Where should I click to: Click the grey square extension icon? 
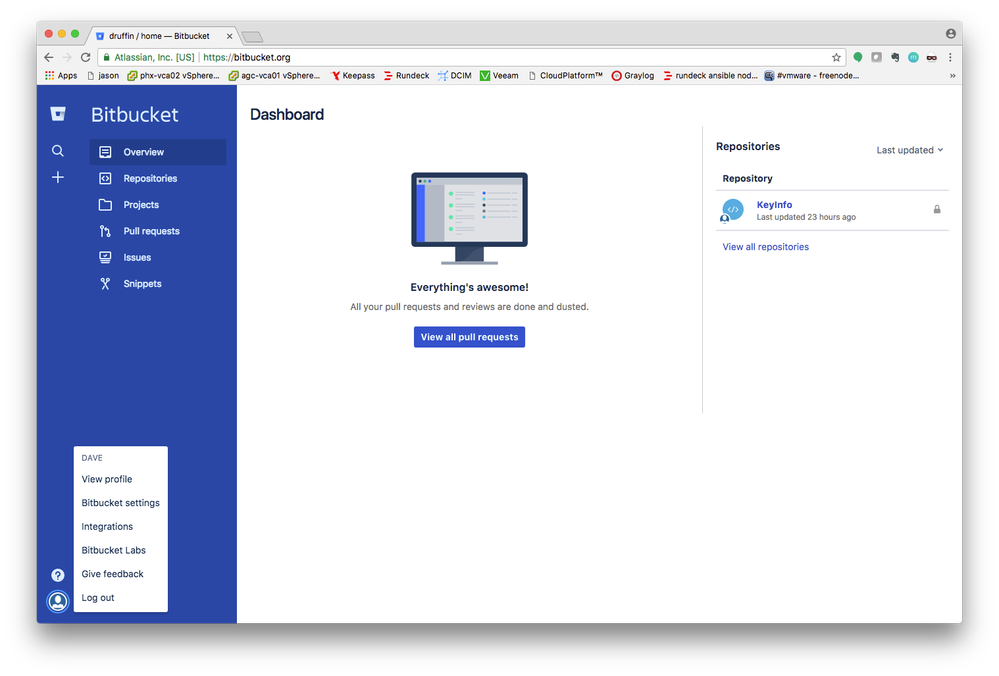click(877, 57)
